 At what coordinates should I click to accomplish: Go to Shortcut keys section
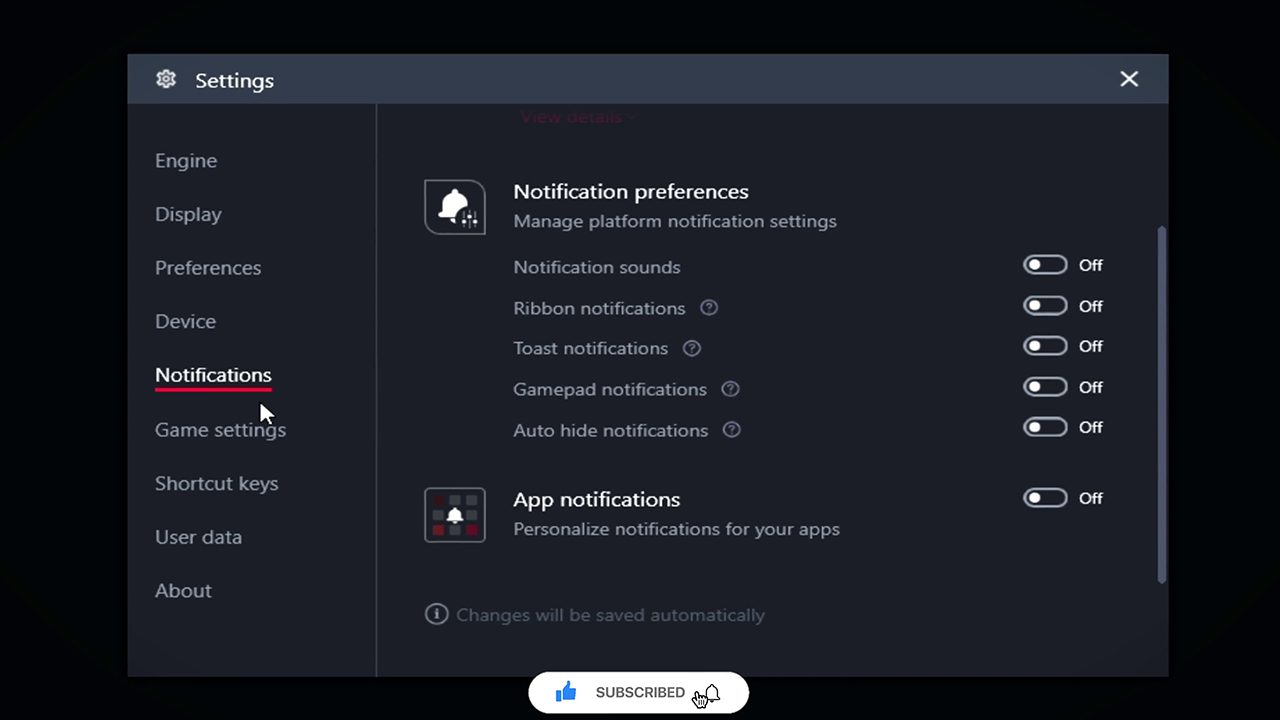(217, 483)
